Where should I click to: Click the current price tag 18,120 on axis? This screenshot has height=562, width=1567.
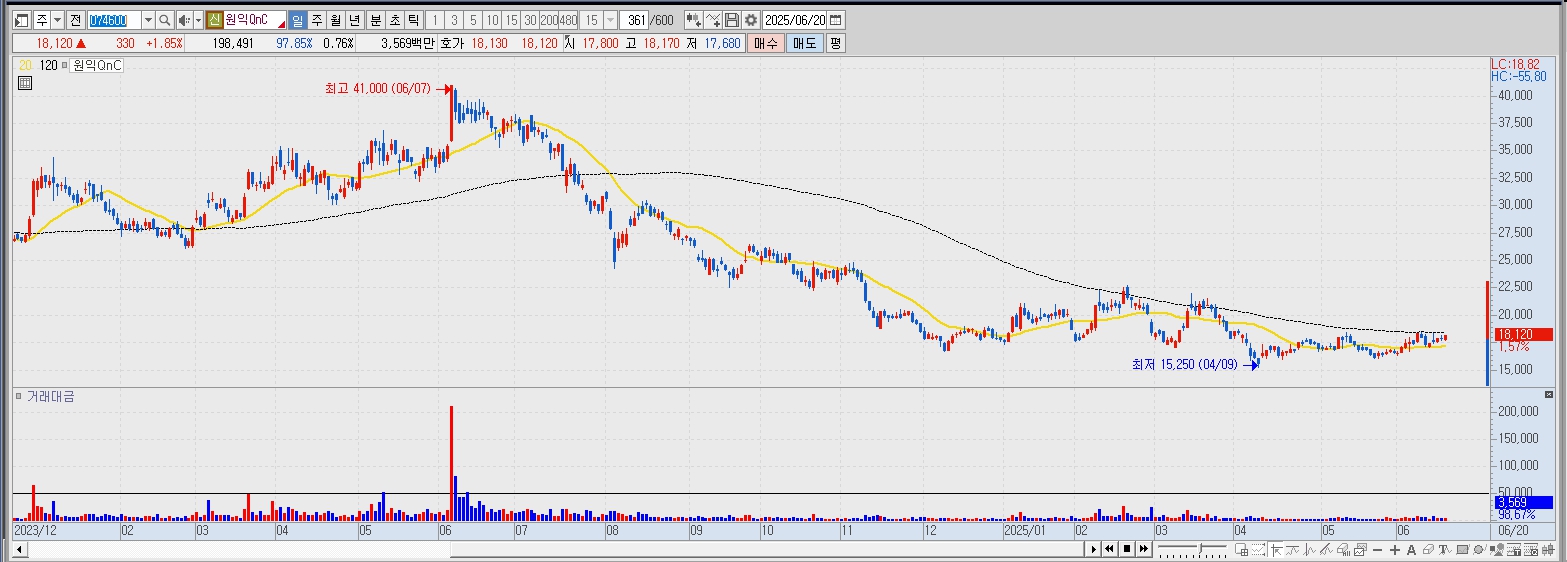(1525, 335)
